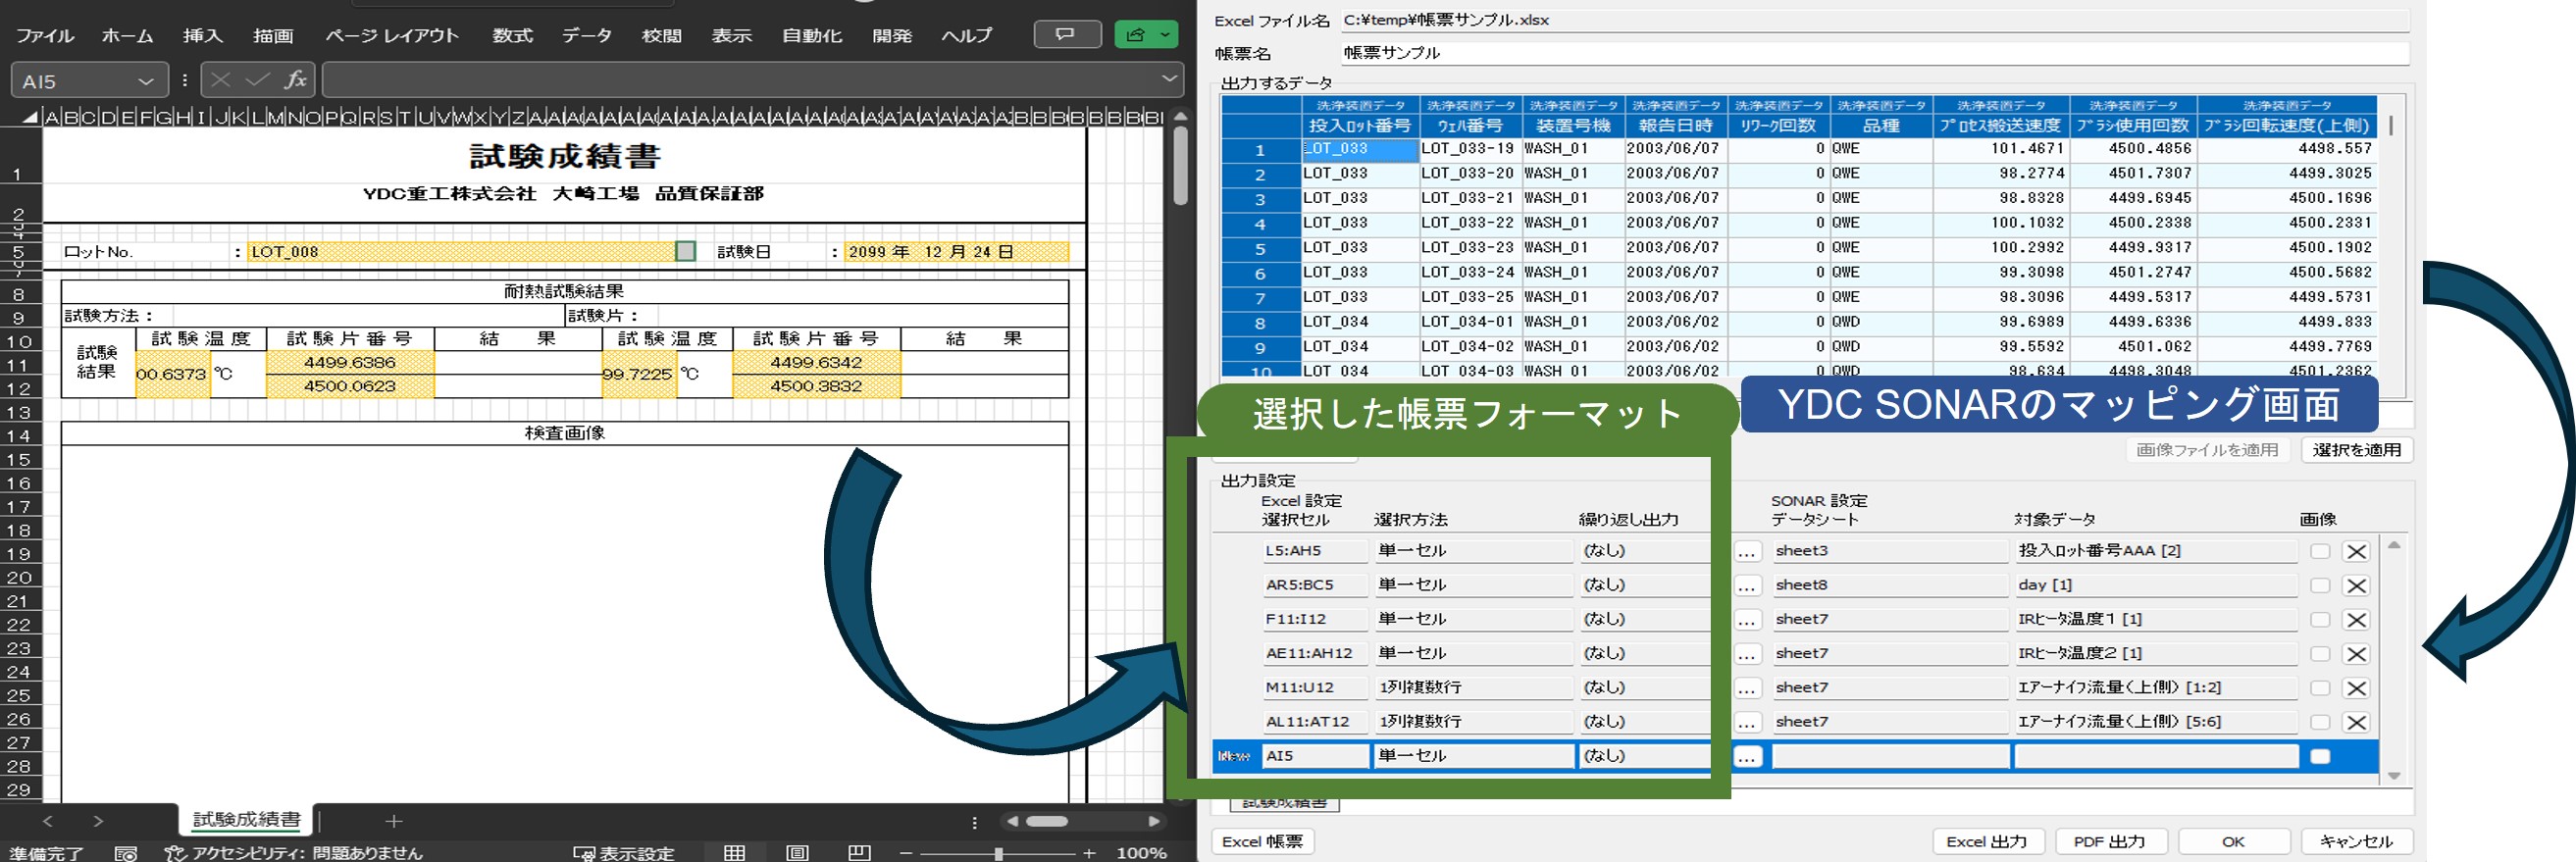Viewport: 2576px width, 862px height.
Task: Open repeat output dropdown for AI5 row
Action: [1646, 755]
